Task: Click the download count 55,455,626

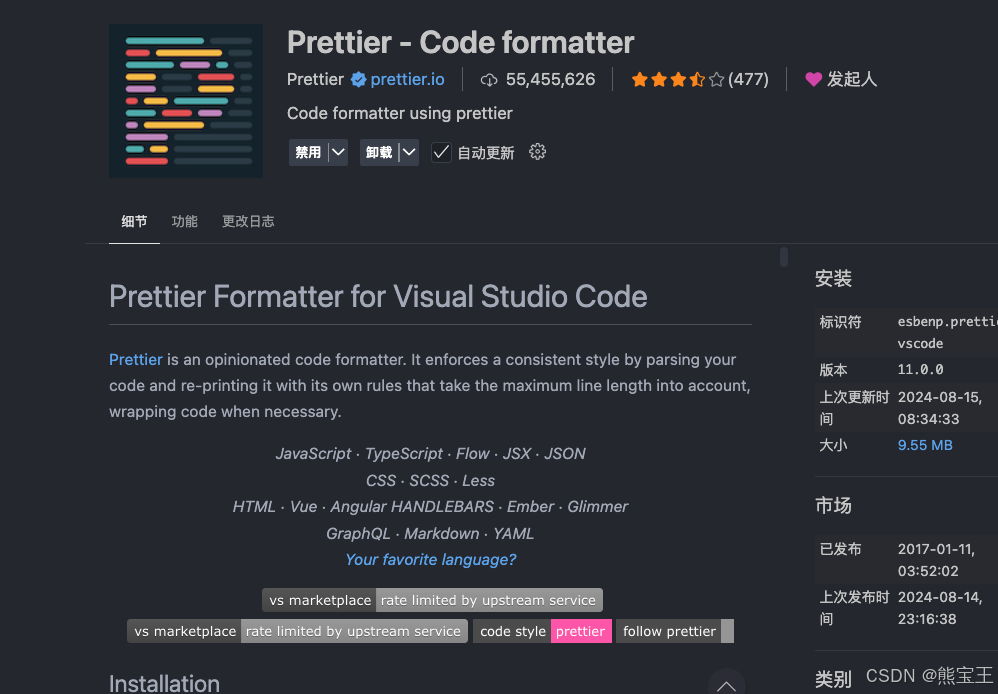Action: [551, 80]
